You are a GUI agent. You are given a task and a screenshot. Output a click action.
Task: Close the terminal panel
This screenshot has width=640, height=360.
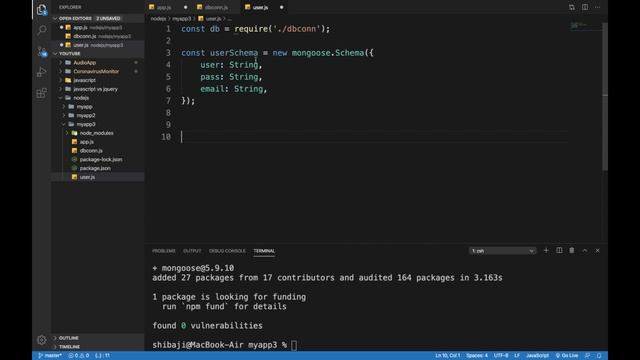coord(598,251)
